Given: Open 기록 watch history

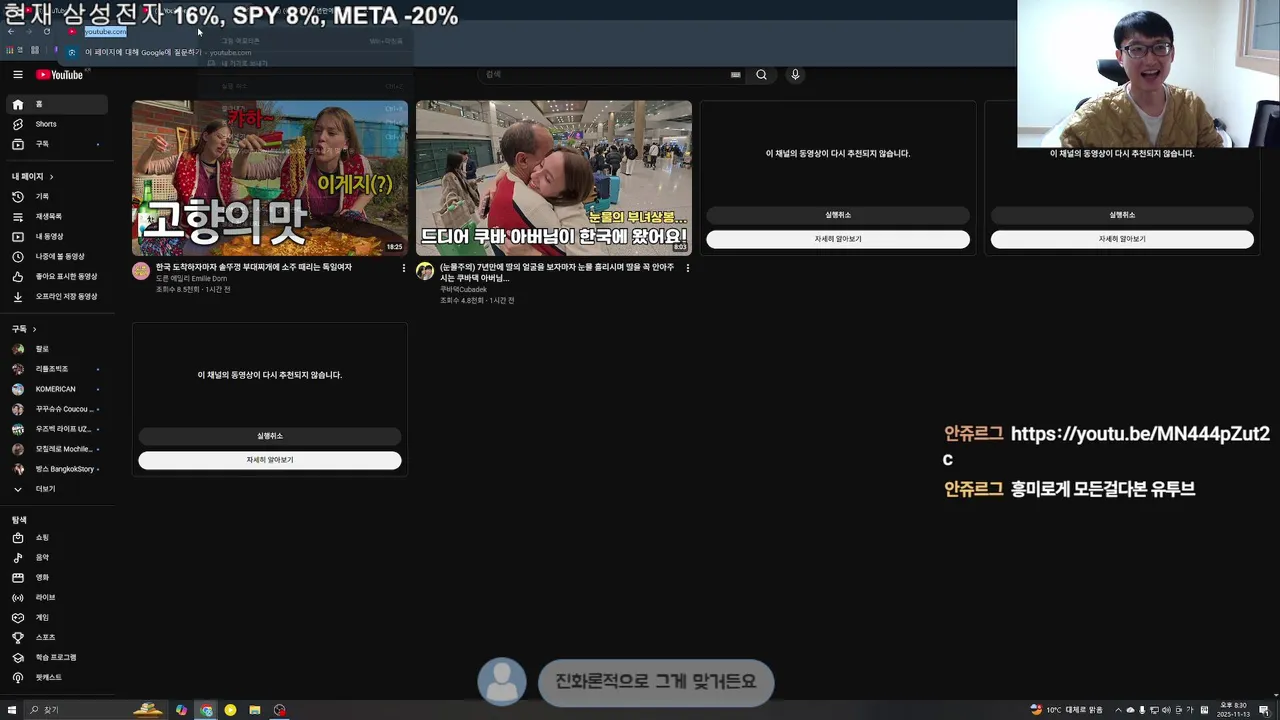Looking at the screenshot, I should coord(56,197).
